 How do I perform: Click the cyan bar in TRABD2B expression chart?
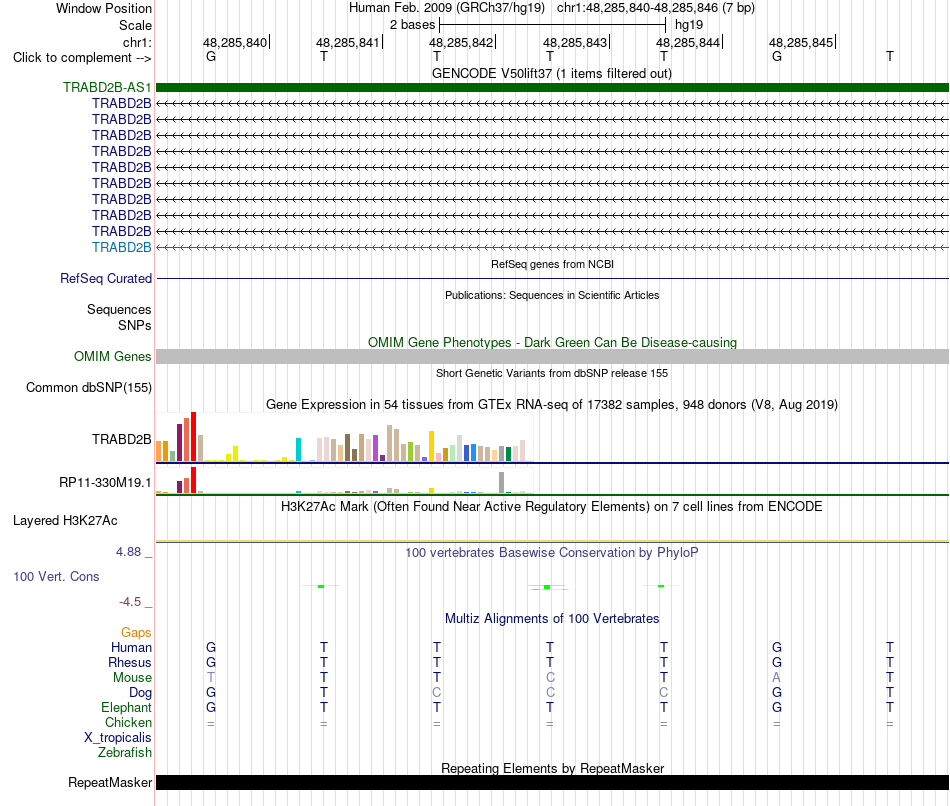[298, 450]
